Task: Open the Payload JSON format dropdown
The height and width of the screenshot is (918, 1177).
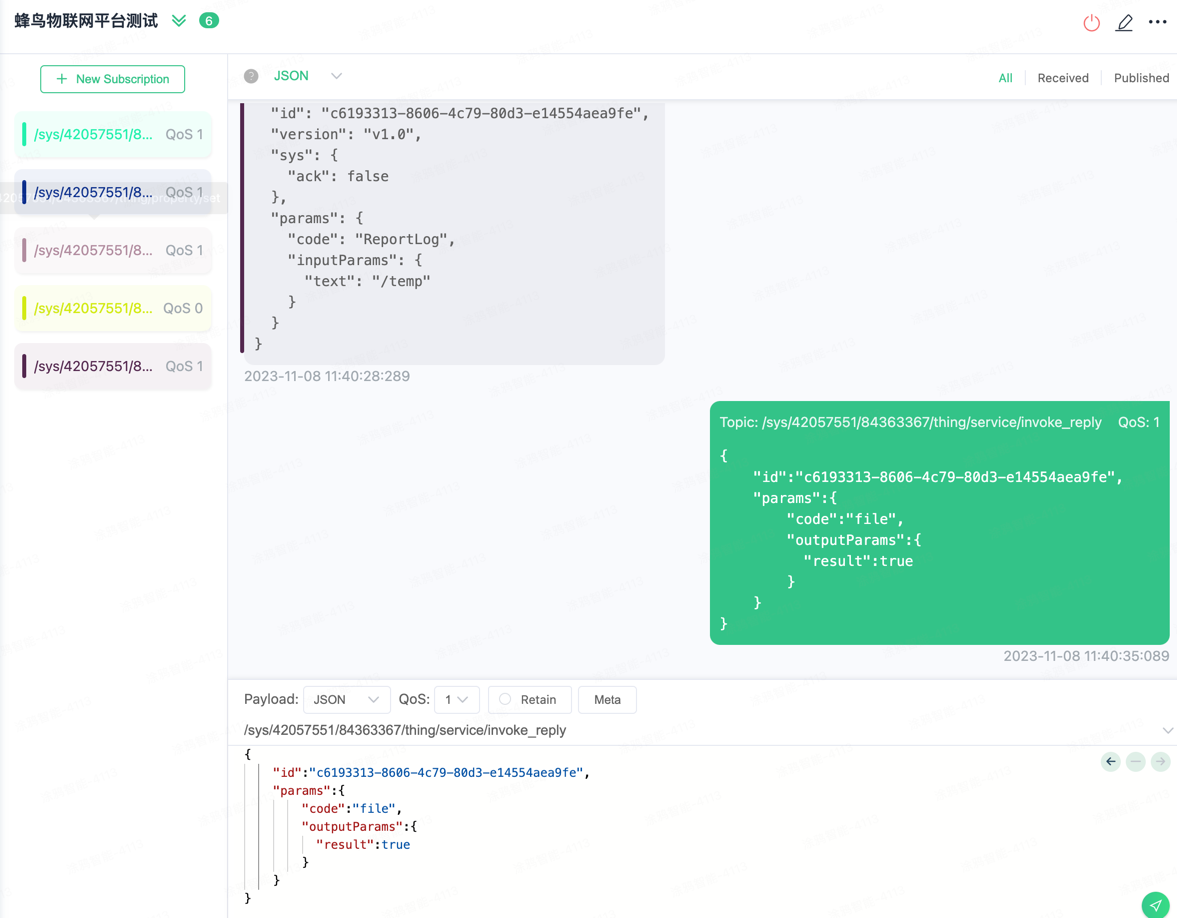Action: pyautogui.click(x=346, y=700)
